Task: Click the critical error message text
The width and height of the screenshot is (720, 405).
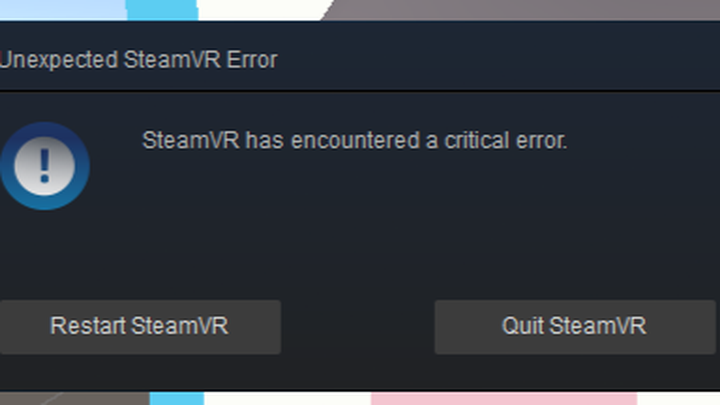Action: (x=354, y=140)
